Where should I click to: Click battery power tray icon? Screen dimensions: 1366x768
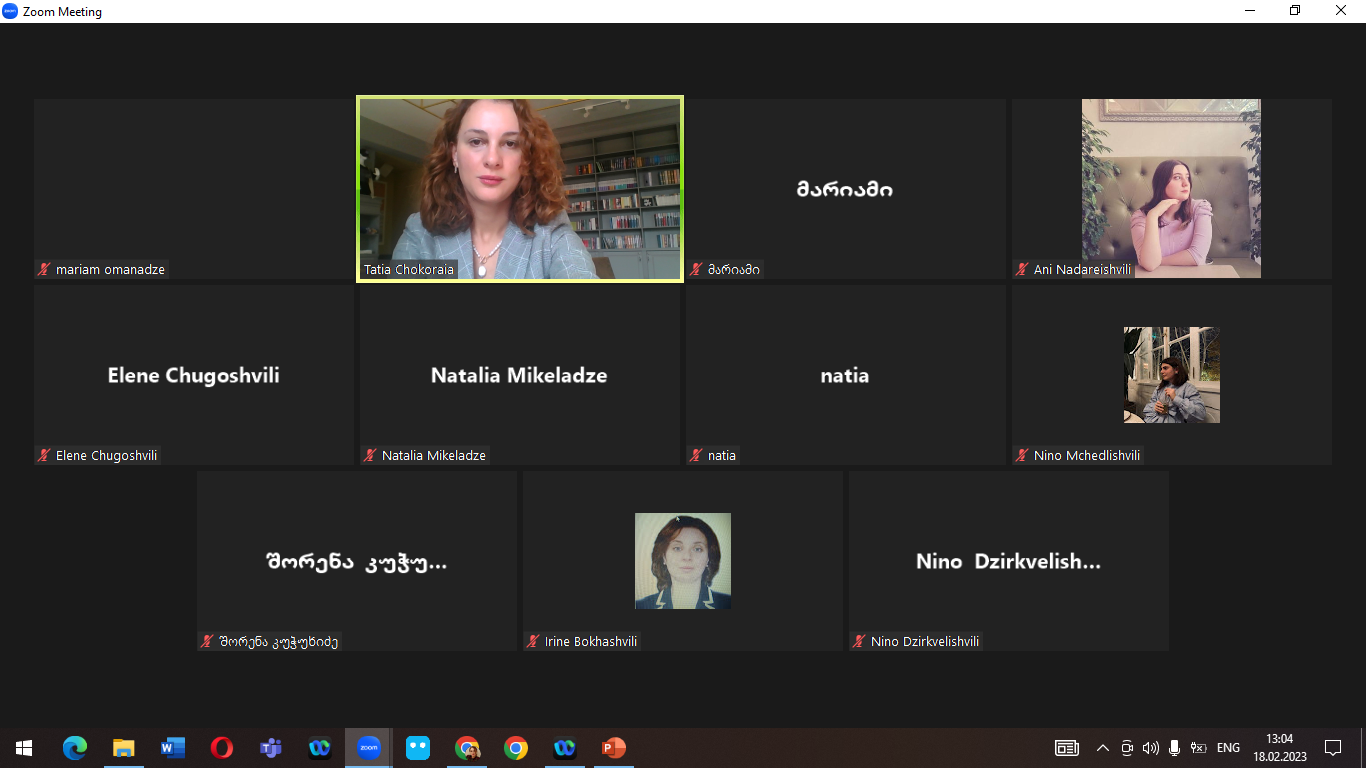tap(1198, 748)
